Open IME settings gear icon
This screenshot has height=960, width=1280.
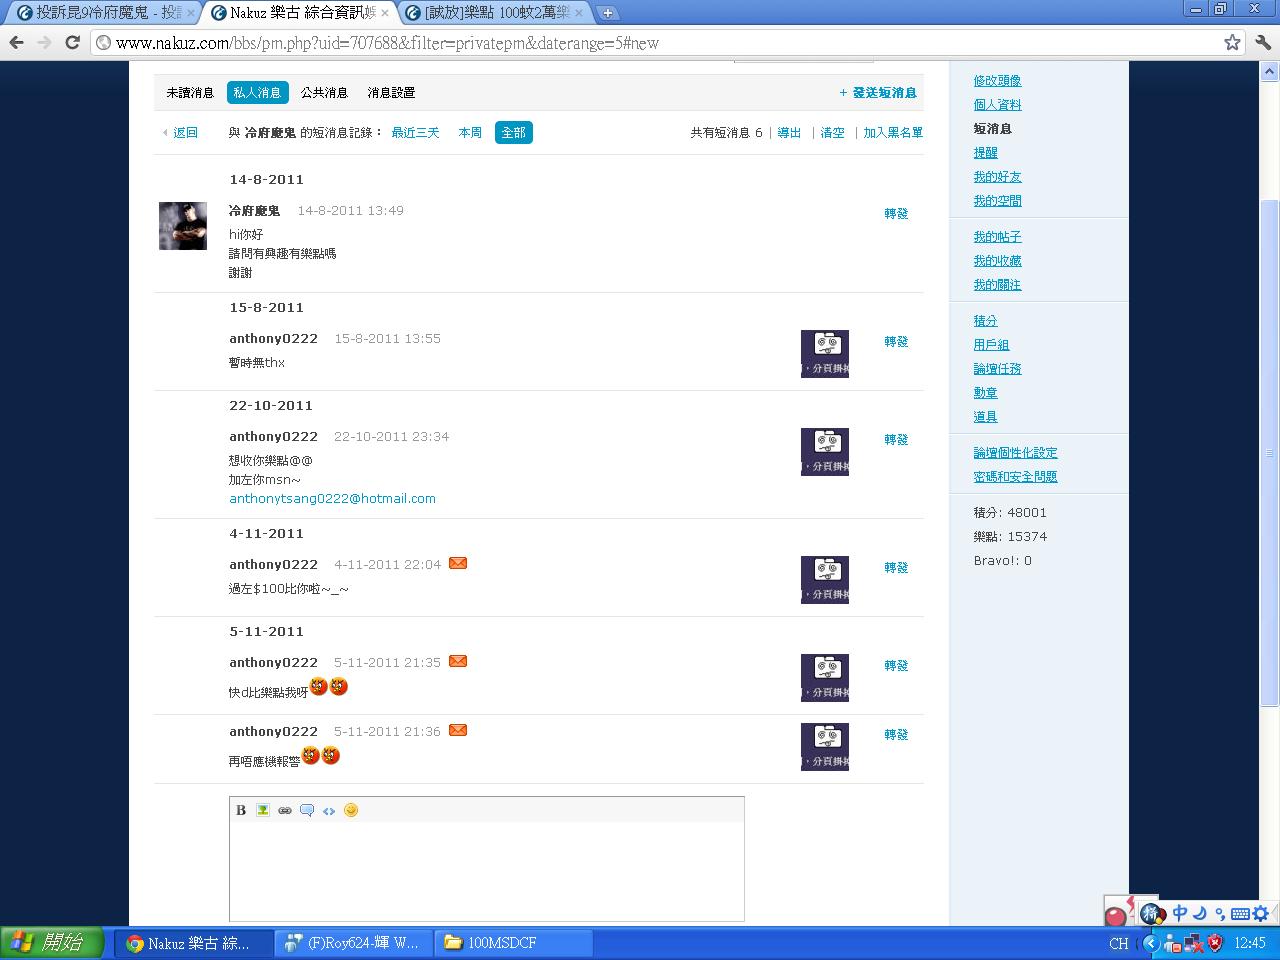coord(1261,913)
